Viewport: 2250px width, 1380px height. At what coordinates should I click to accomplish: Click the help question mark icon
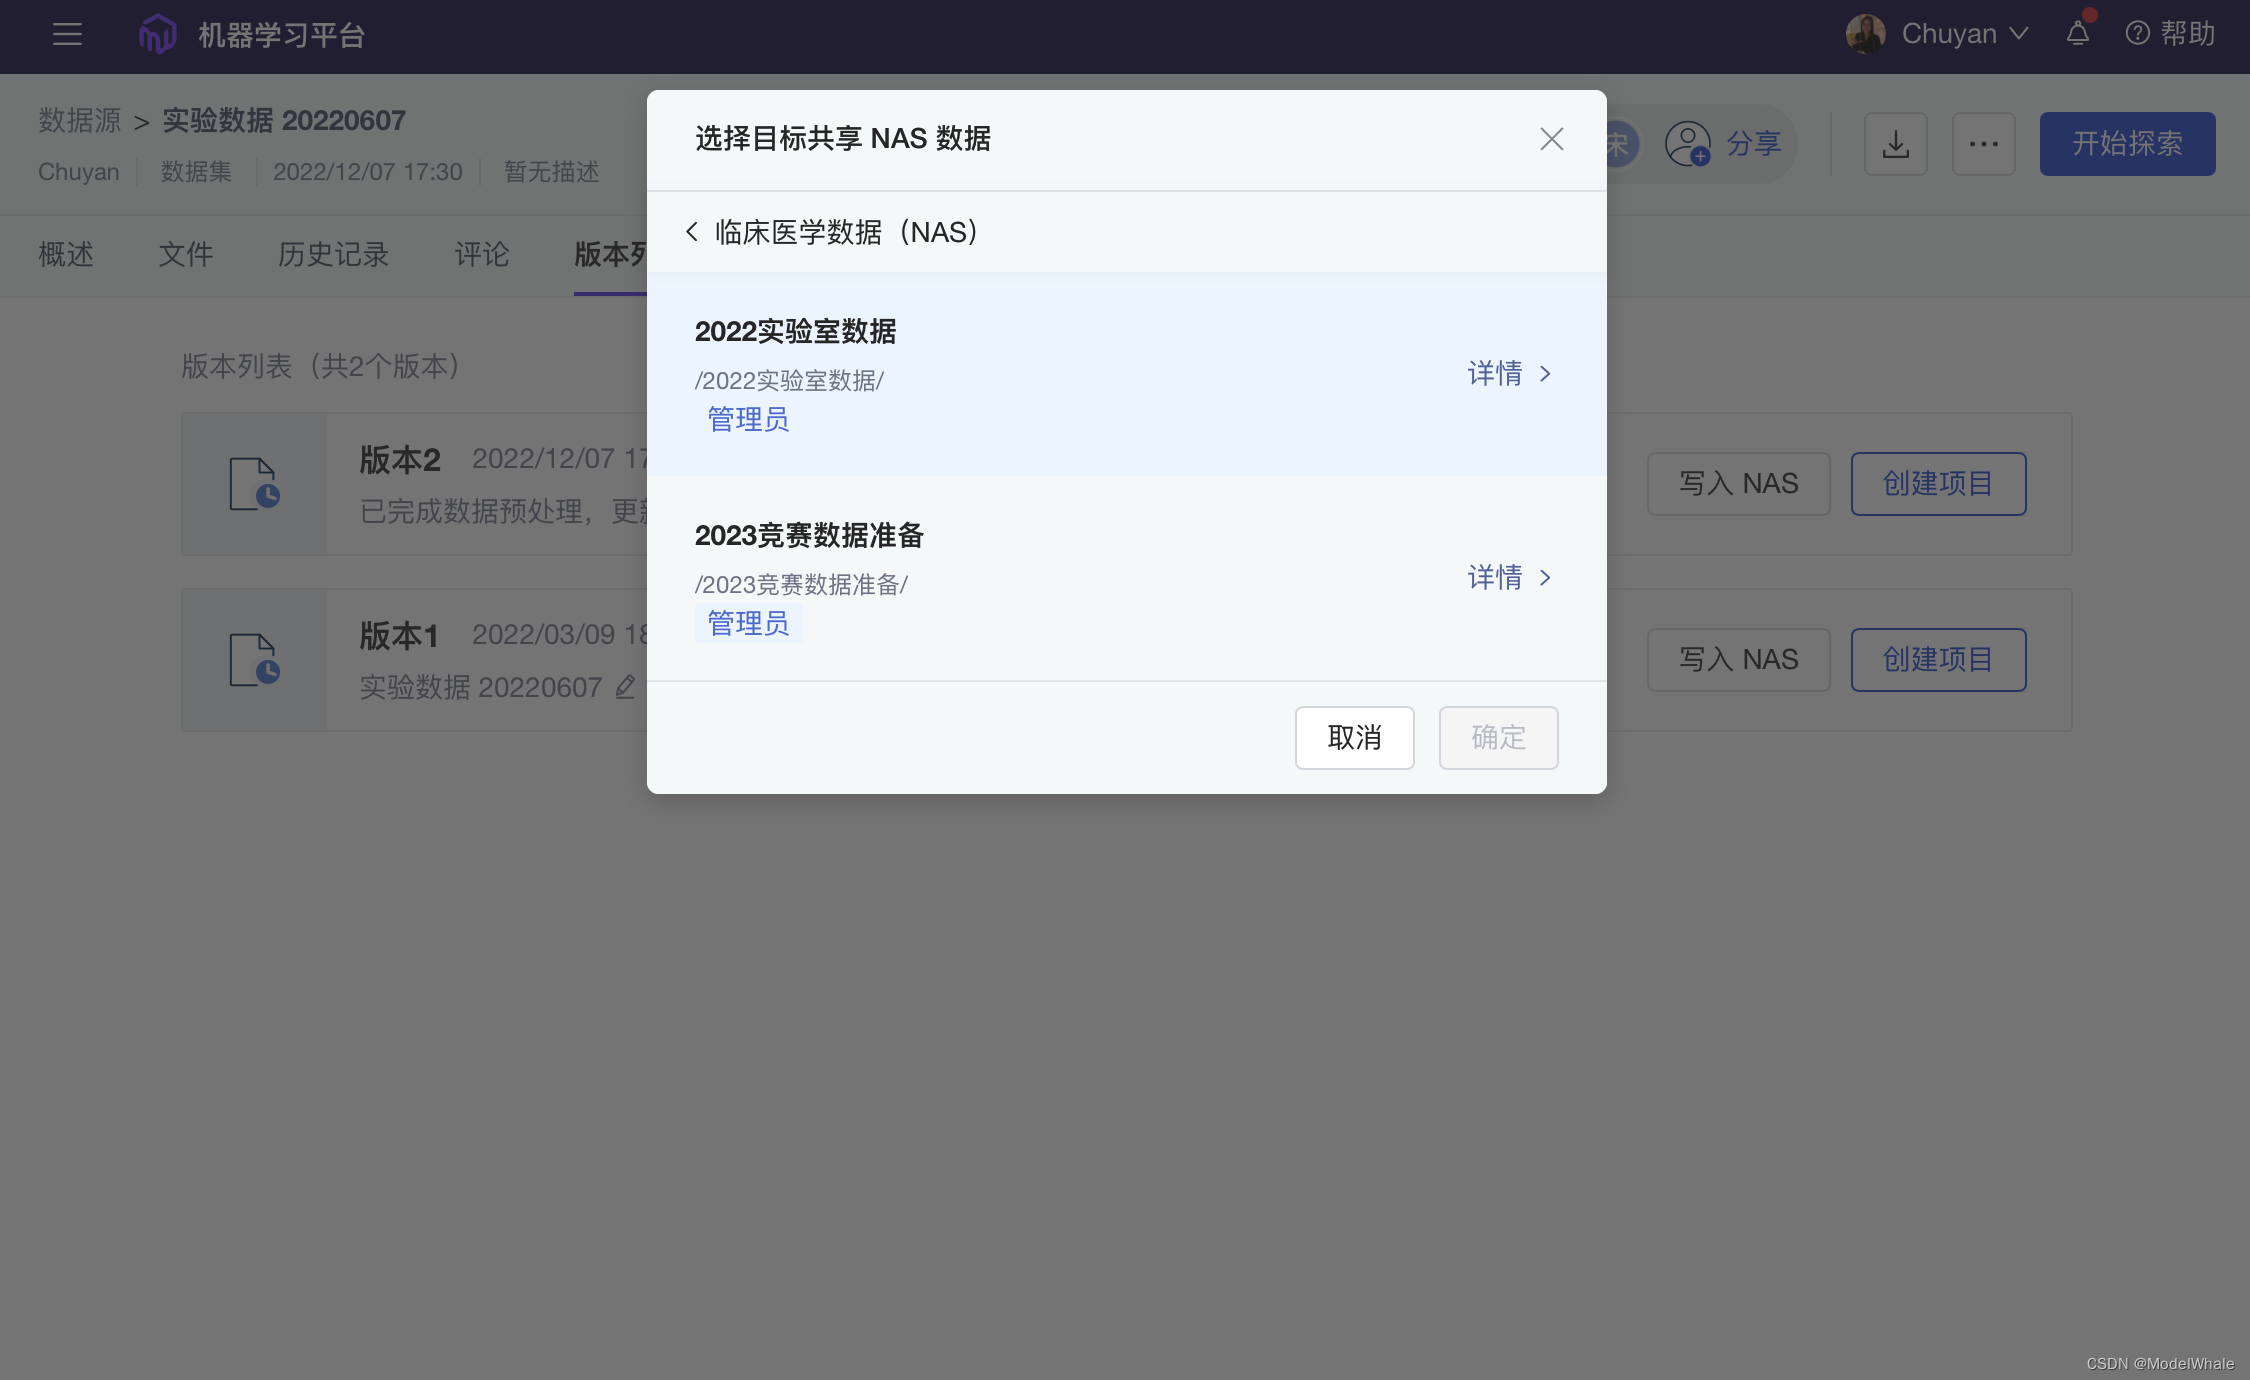click(x=2137, y=34)
